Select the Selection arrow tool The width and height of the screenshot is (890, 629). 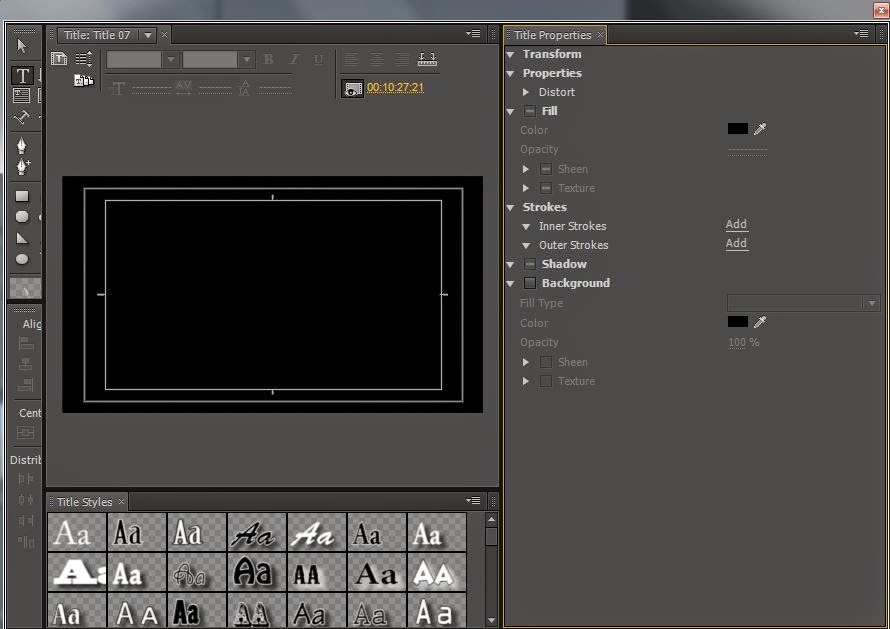tap(22, 46)
